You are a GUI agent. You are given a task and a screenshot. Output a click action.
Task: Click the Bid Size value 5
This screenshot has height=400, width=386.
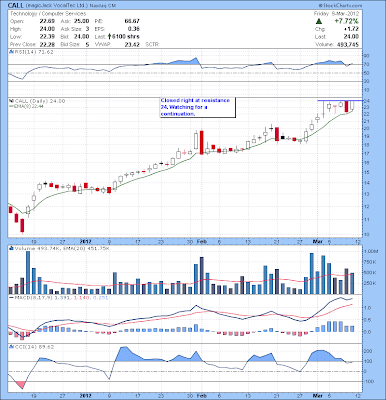click(87, 44)
